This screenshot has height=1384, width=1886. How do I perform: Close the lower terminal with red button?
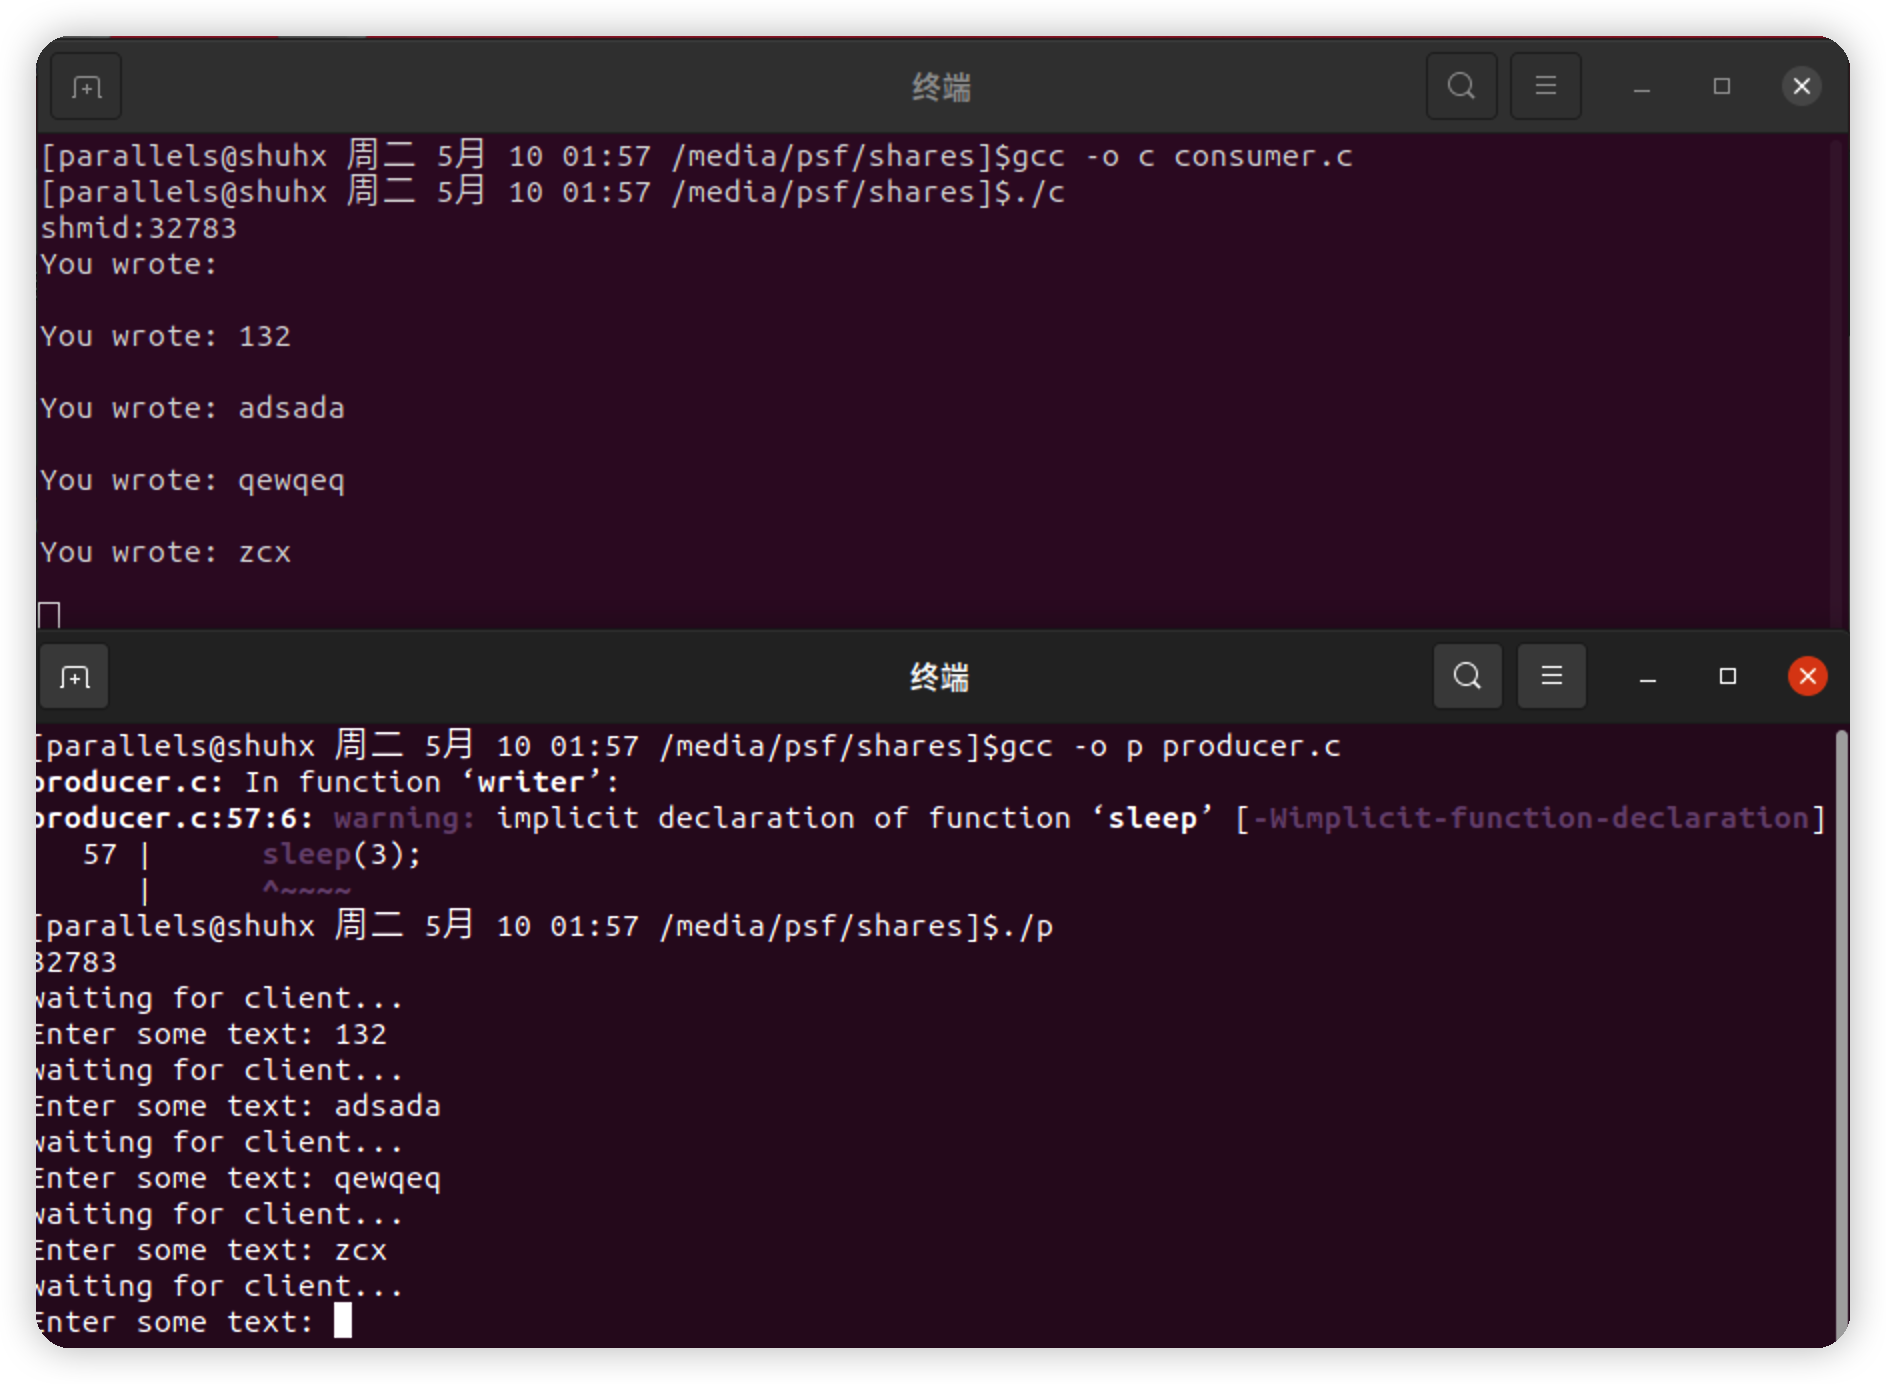click(x=1807, y=677)
